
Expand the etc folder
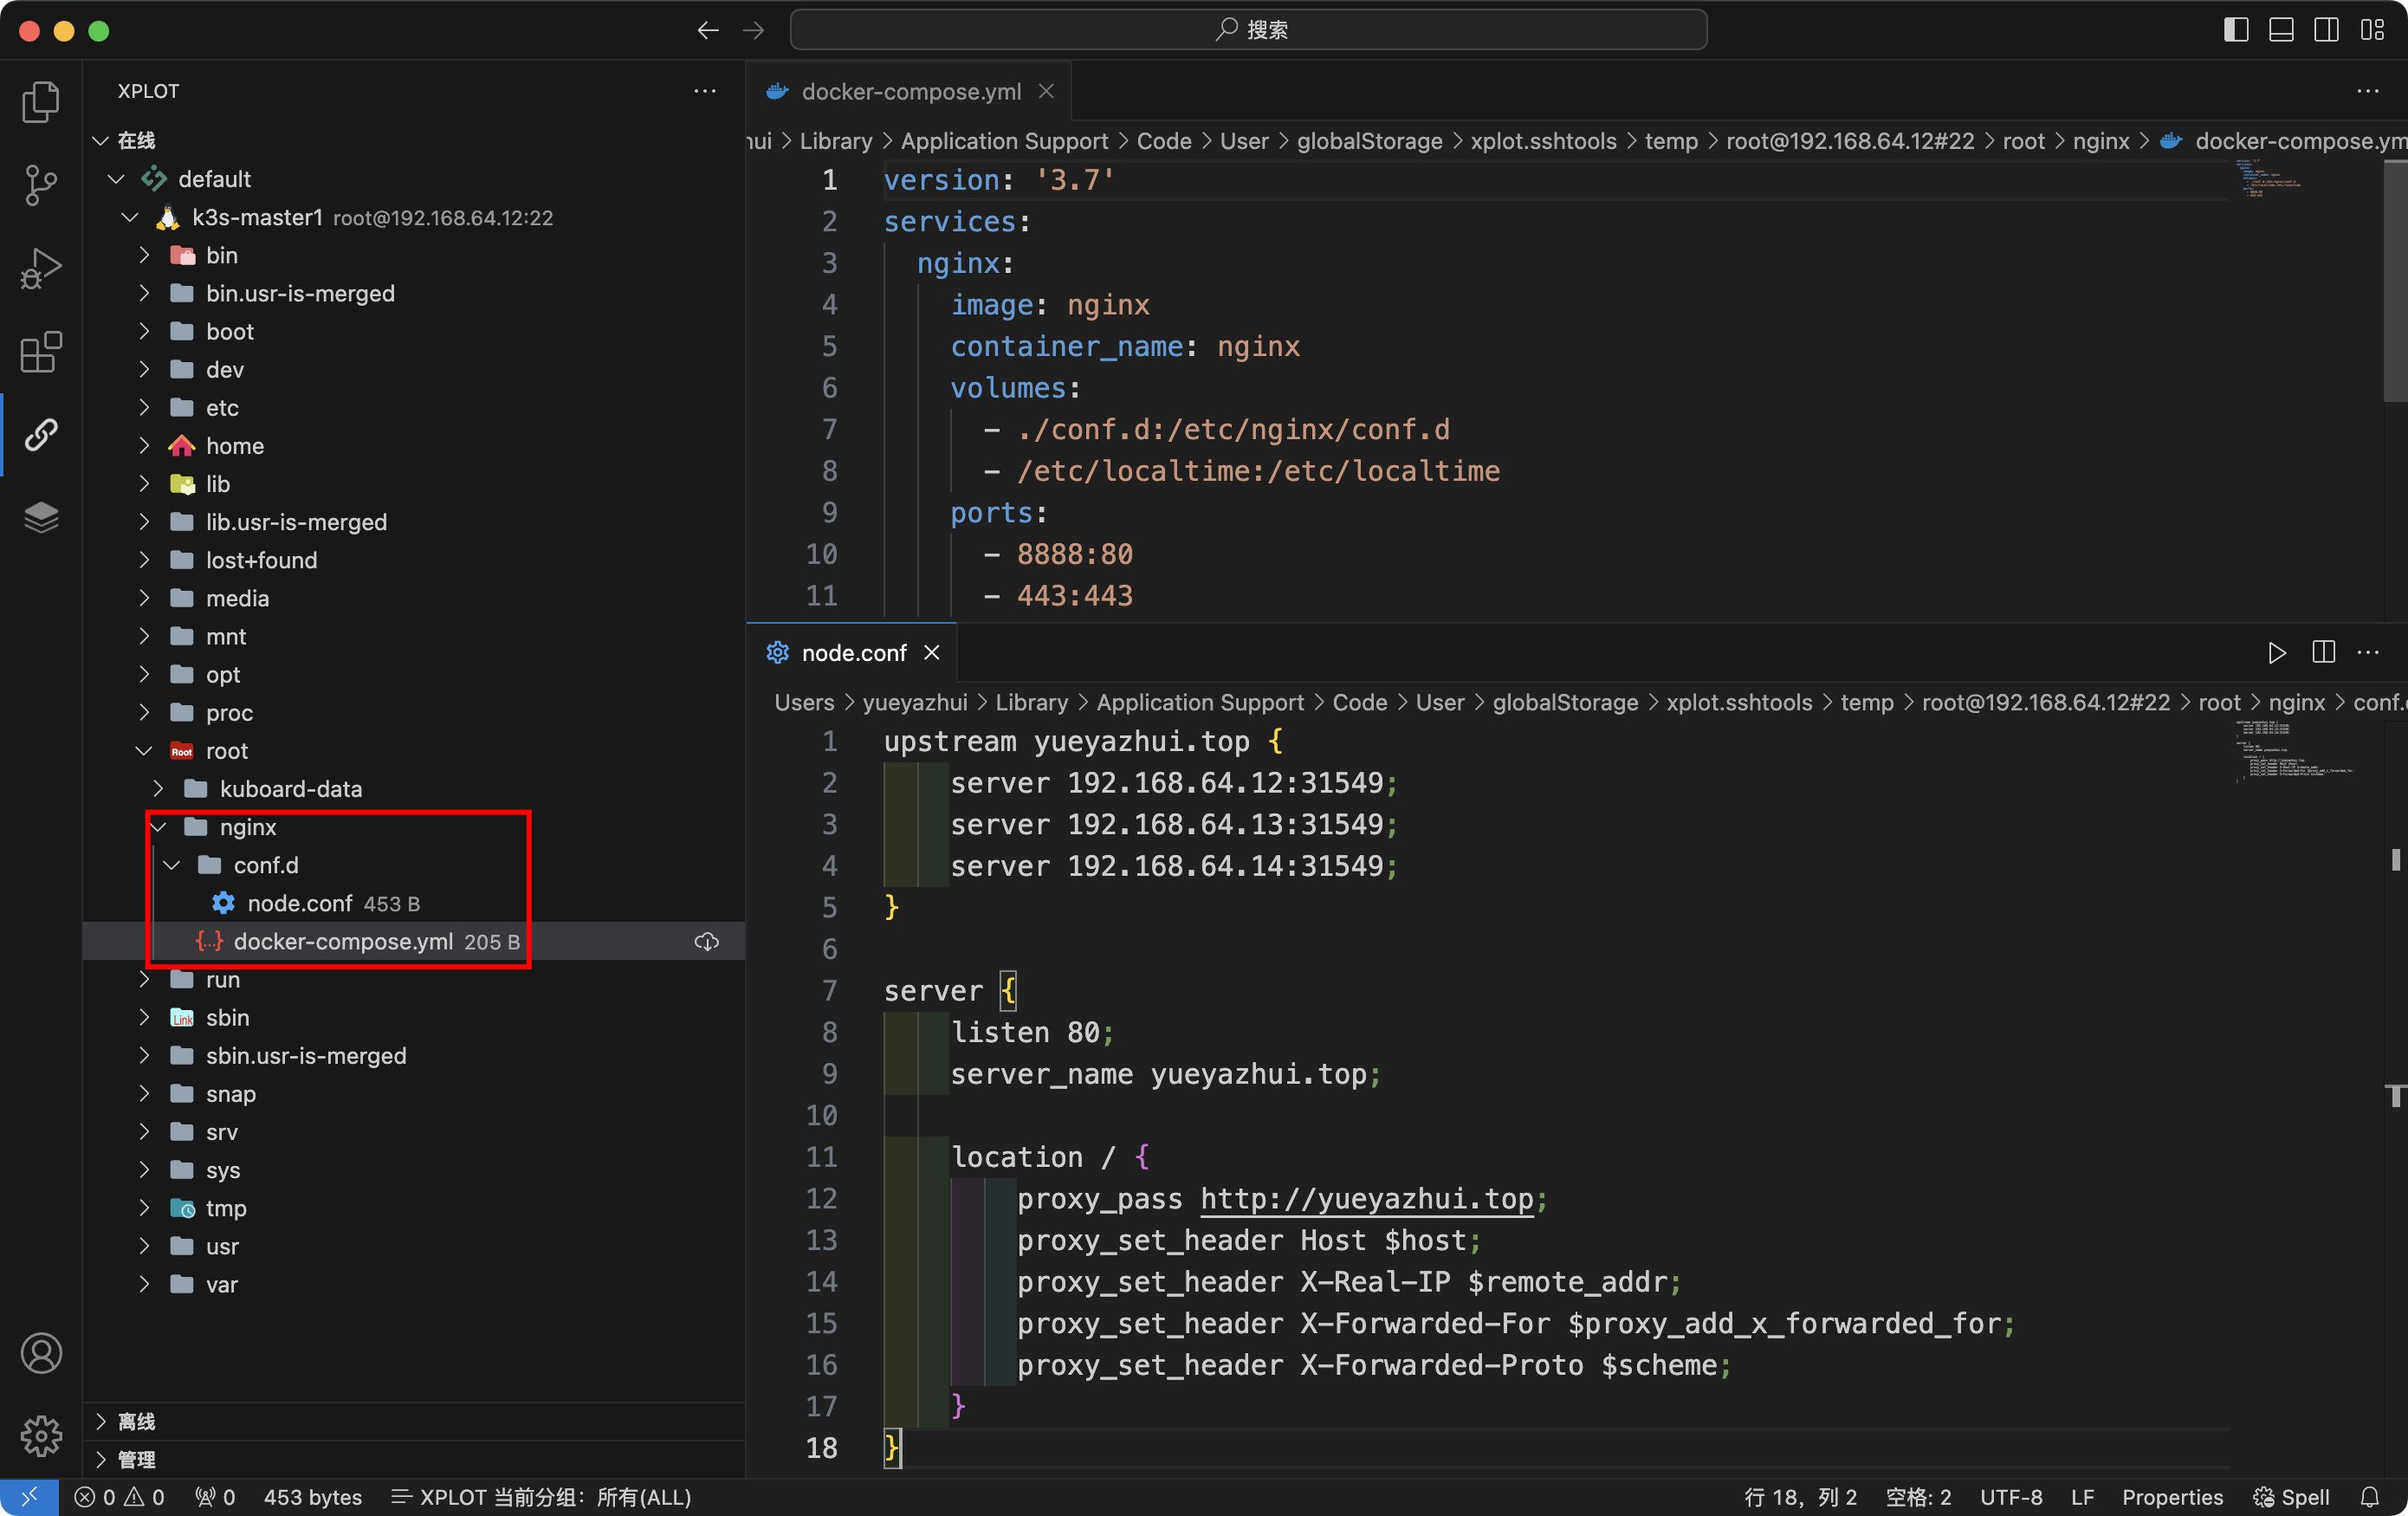(x=144, y=407)
